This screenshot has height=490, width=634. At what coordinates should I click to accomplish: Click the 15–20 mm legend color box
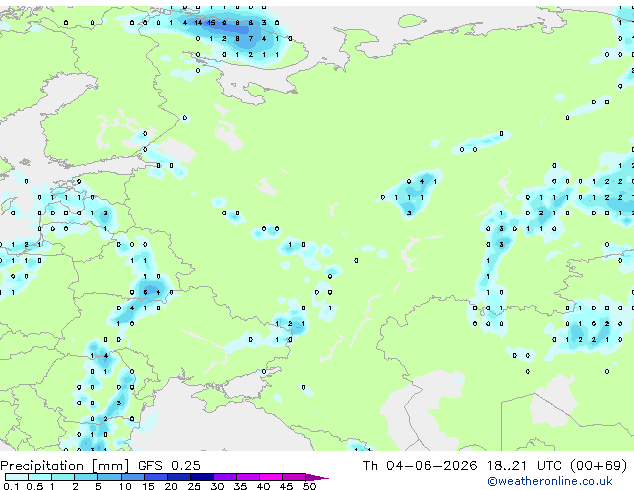point(155,477)
